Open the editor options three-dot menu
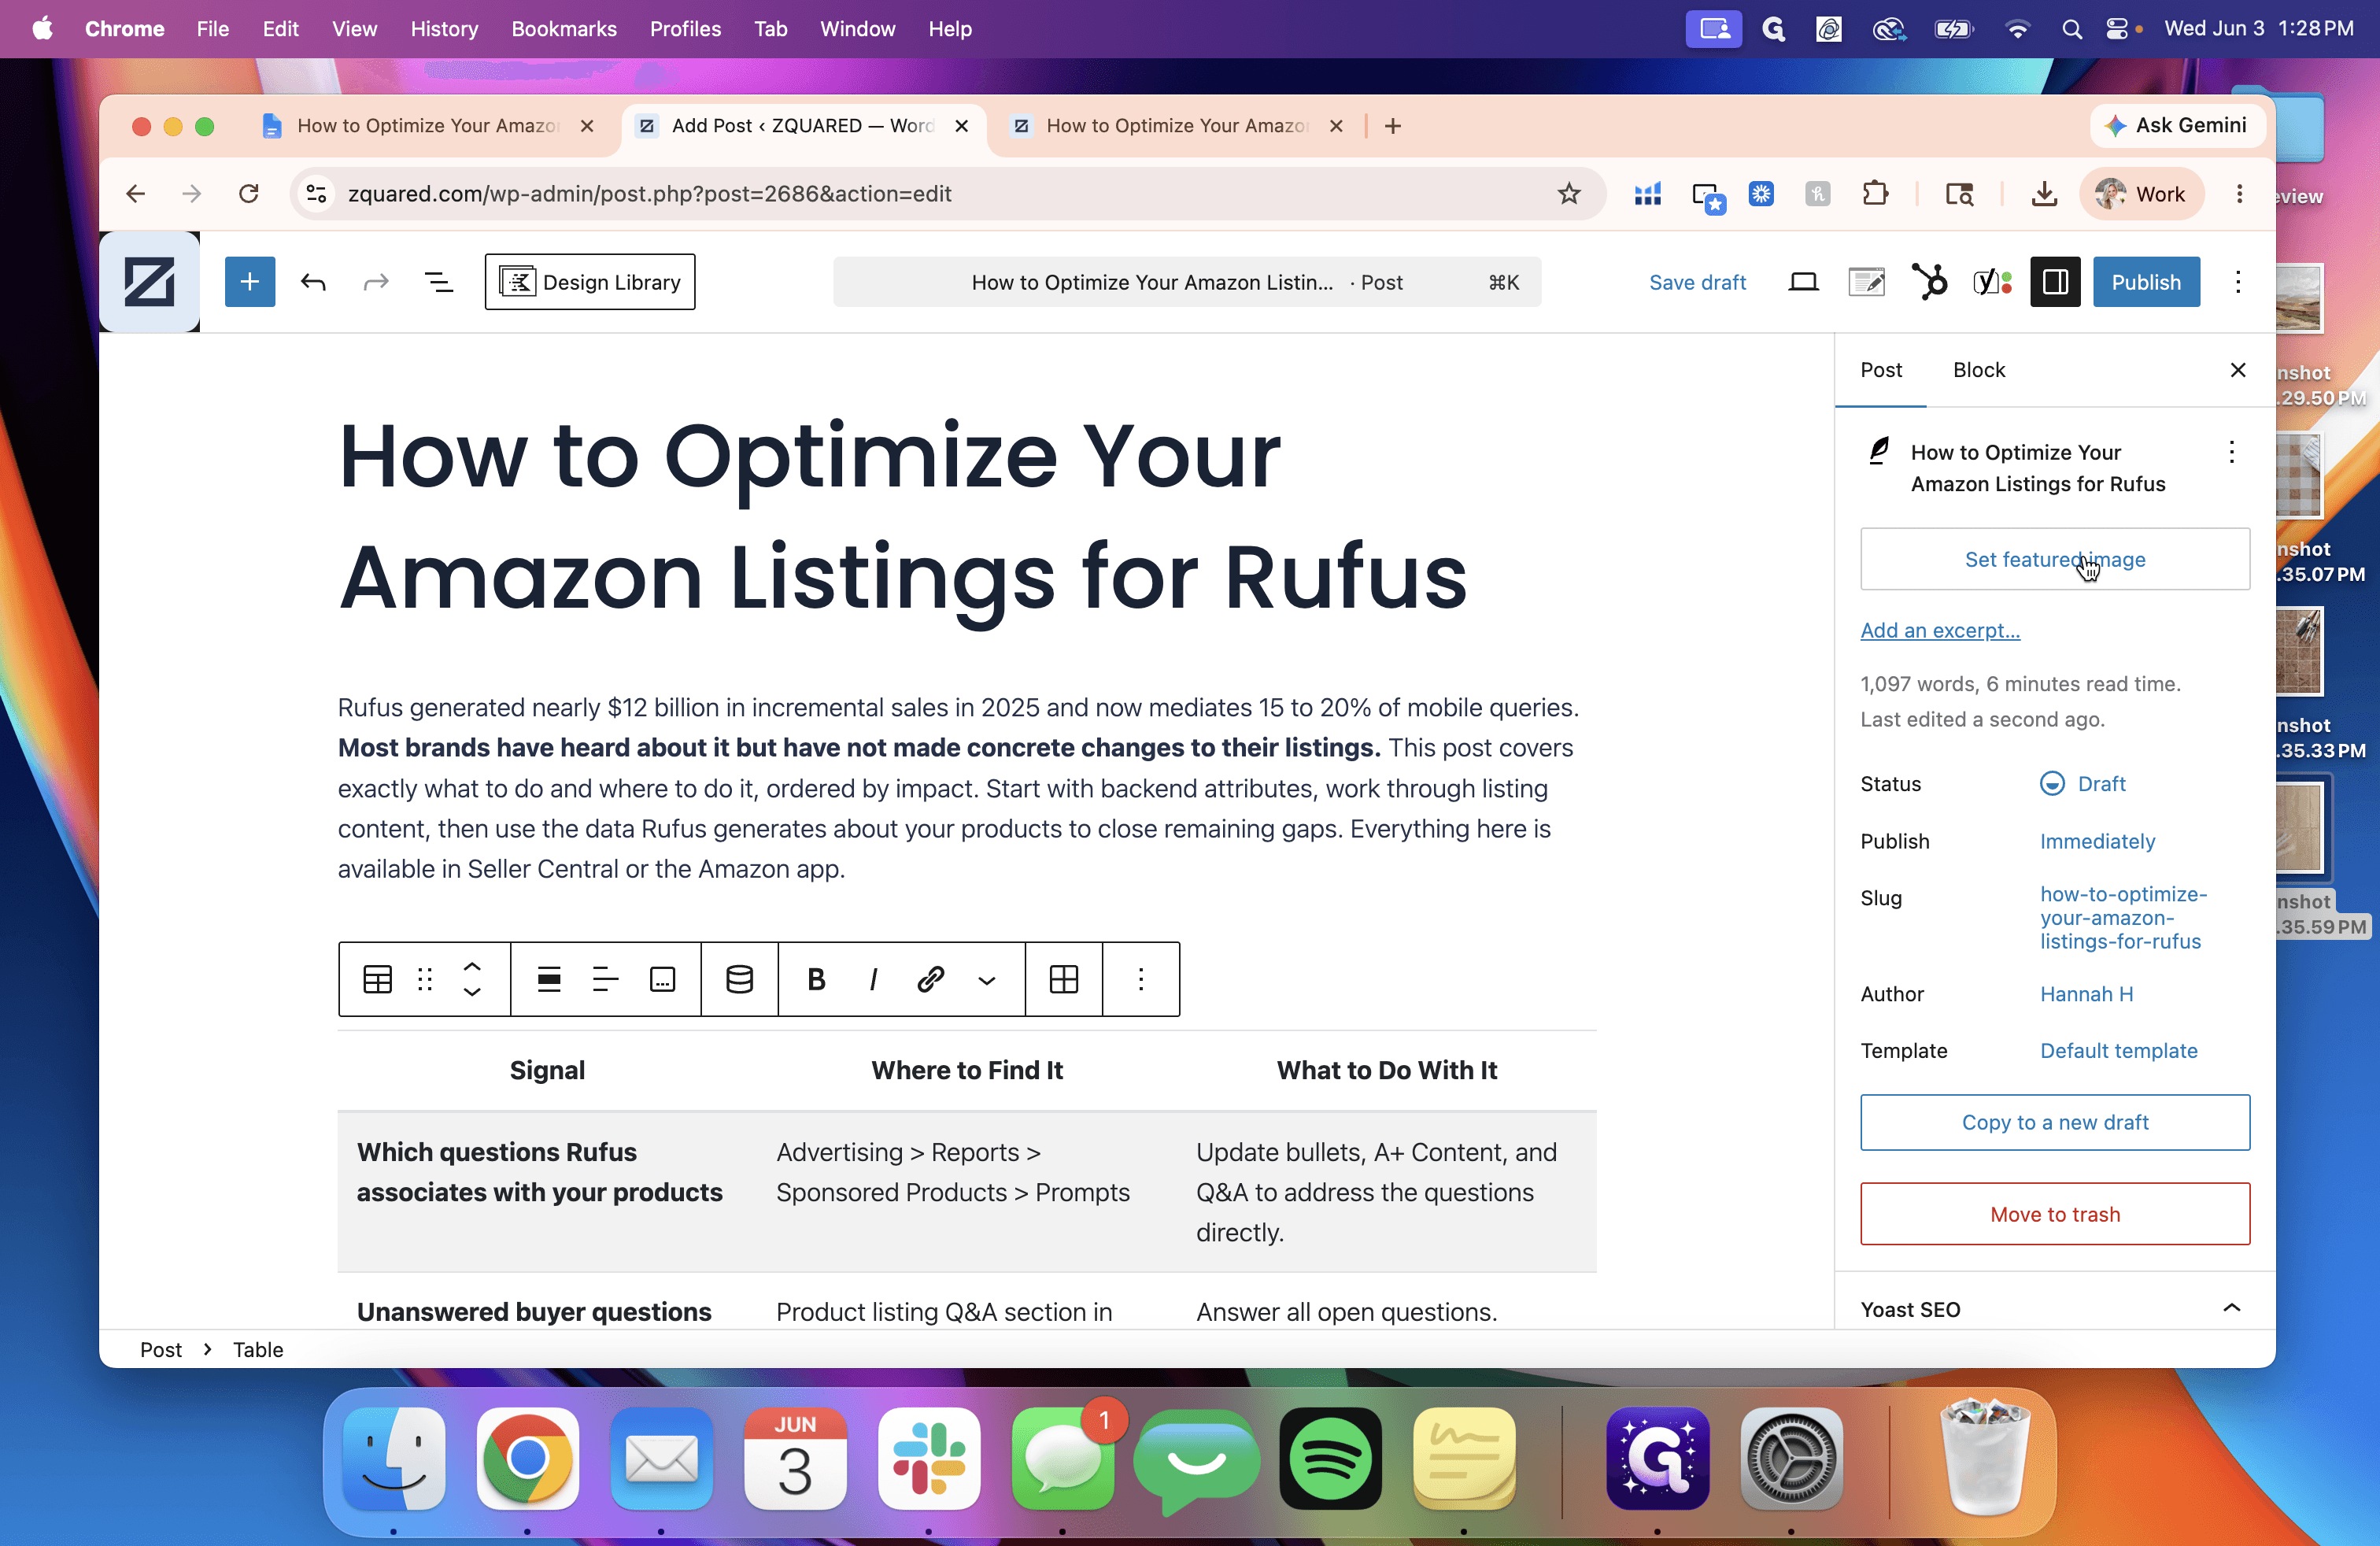This screenshot has width=2380, height=1546. (x=2238, y=282)
